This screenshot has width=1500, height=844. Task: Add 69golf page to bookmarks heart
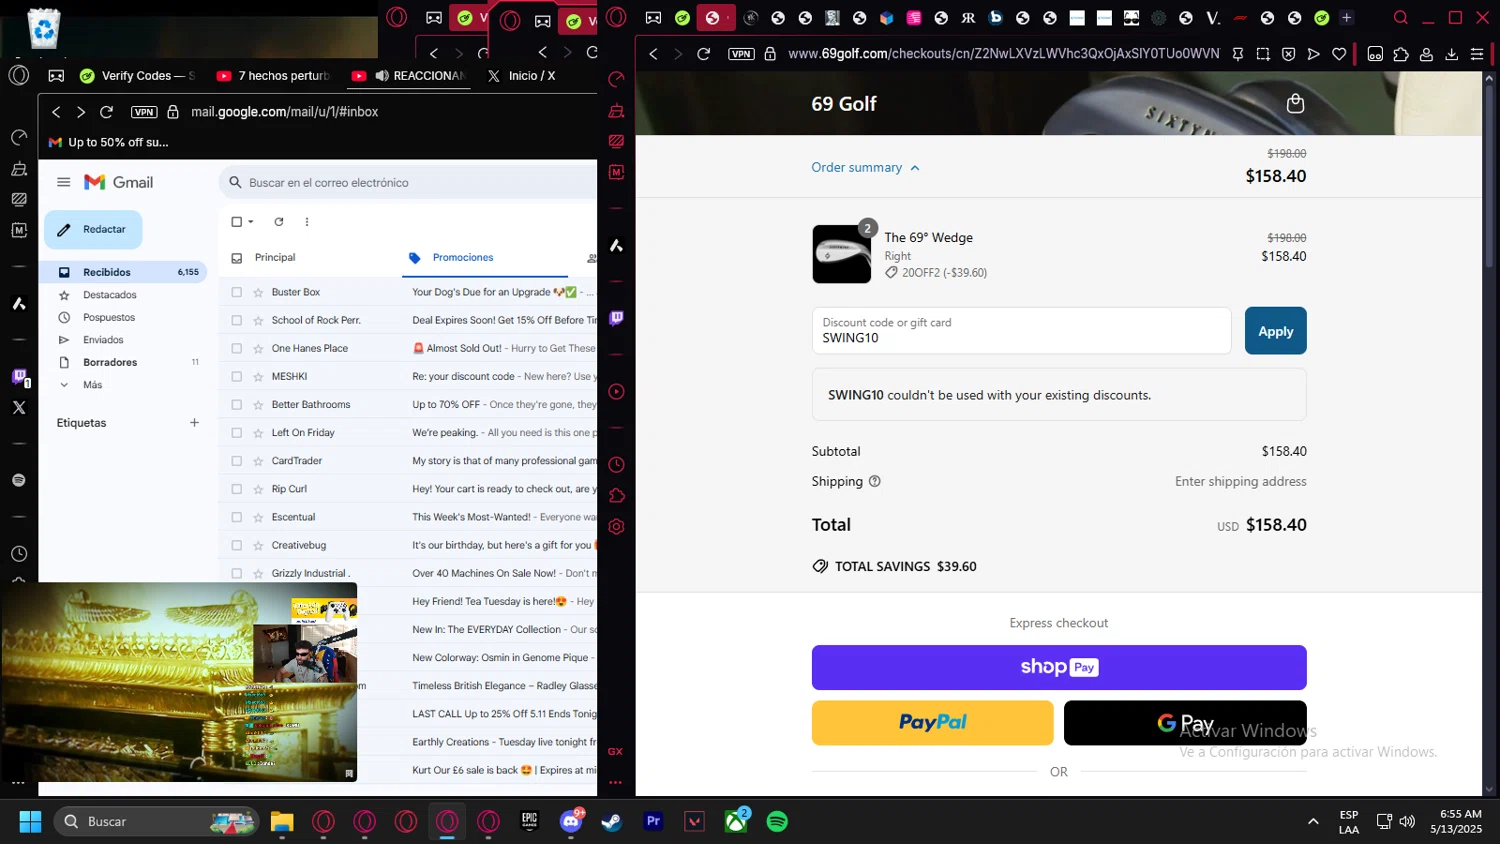point(1339,54)
